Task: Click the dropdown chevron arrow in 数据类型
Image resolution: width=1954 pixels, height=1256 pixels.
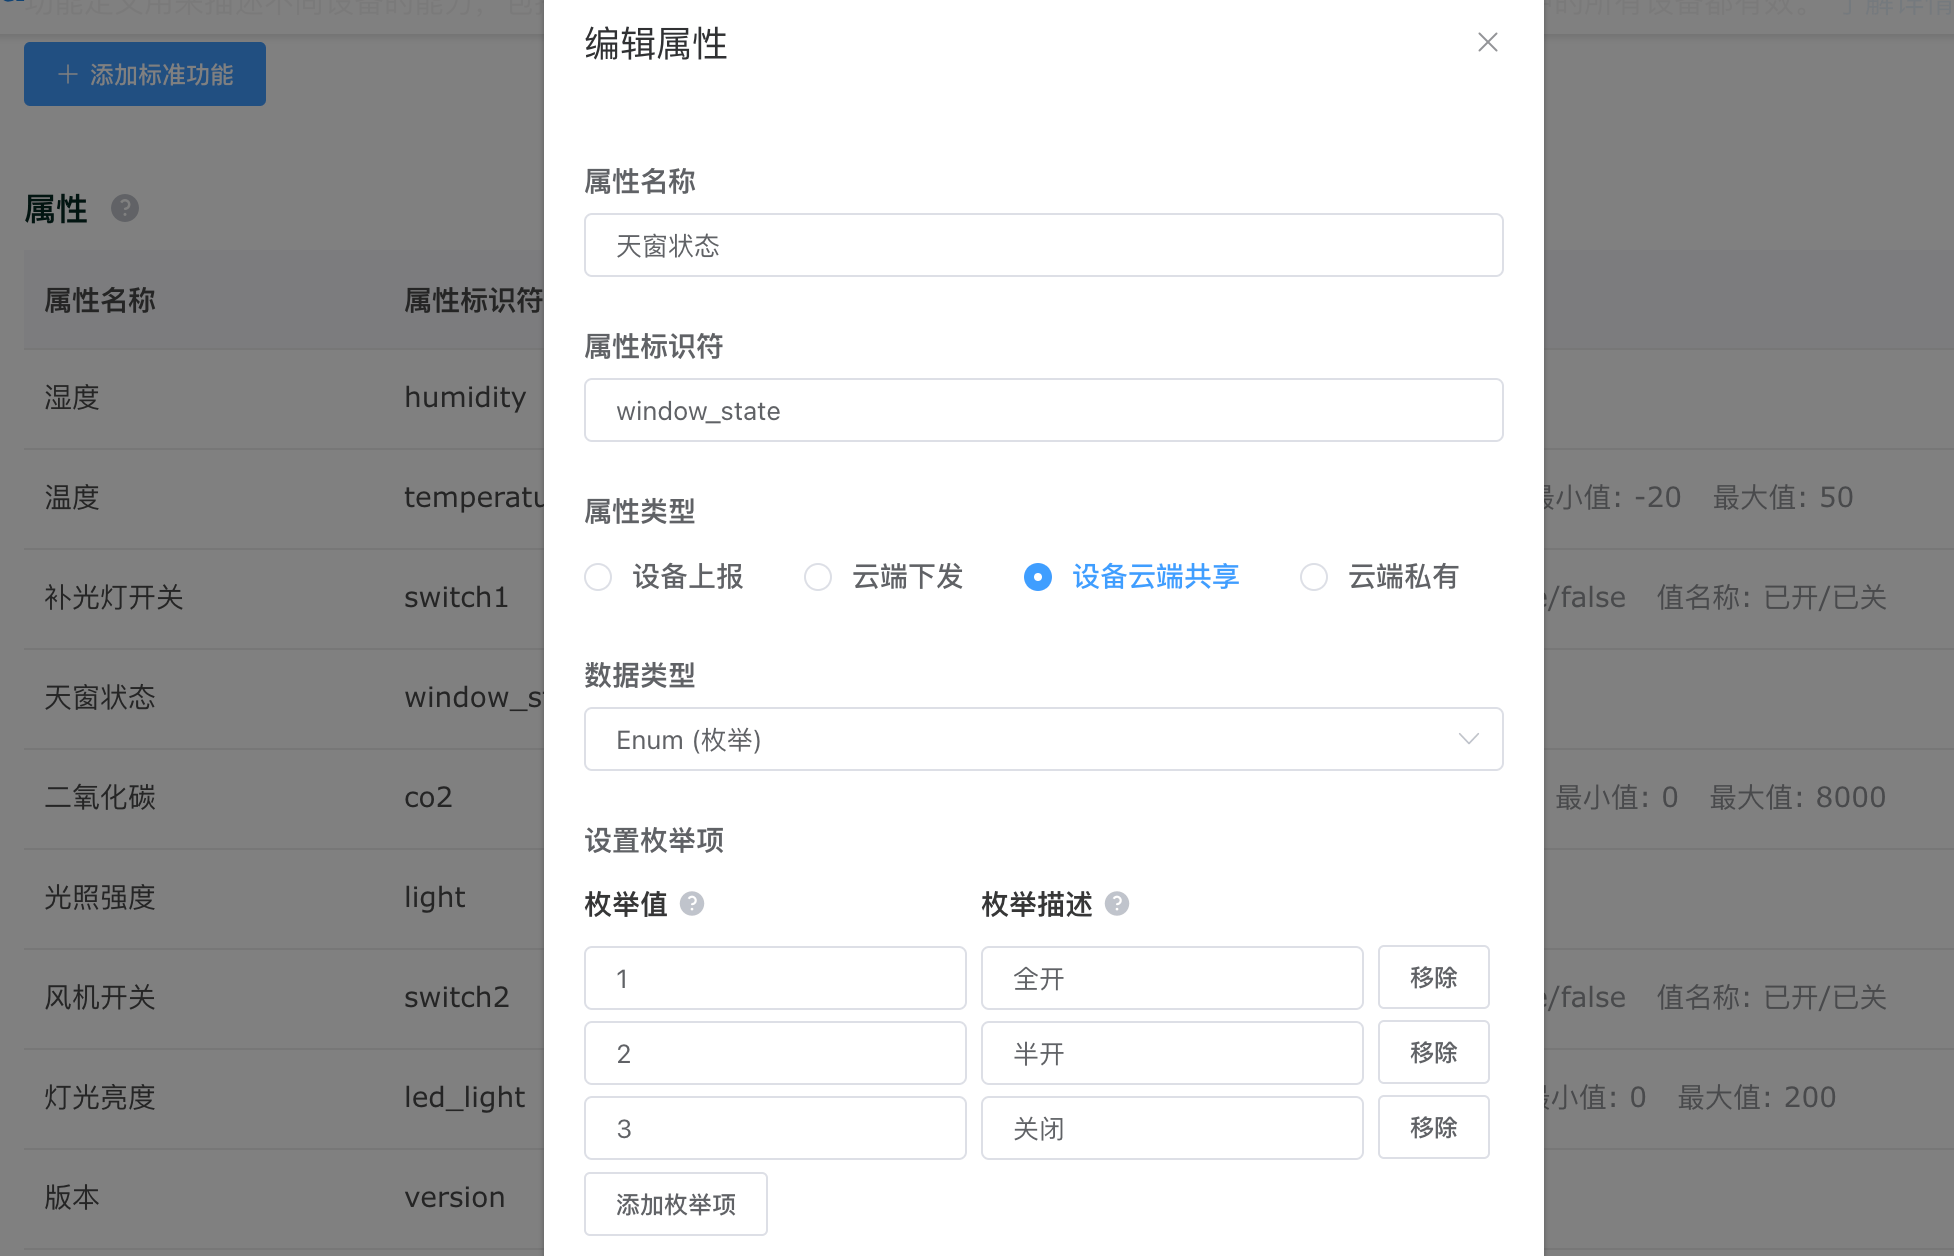Action: point(1468,739)
